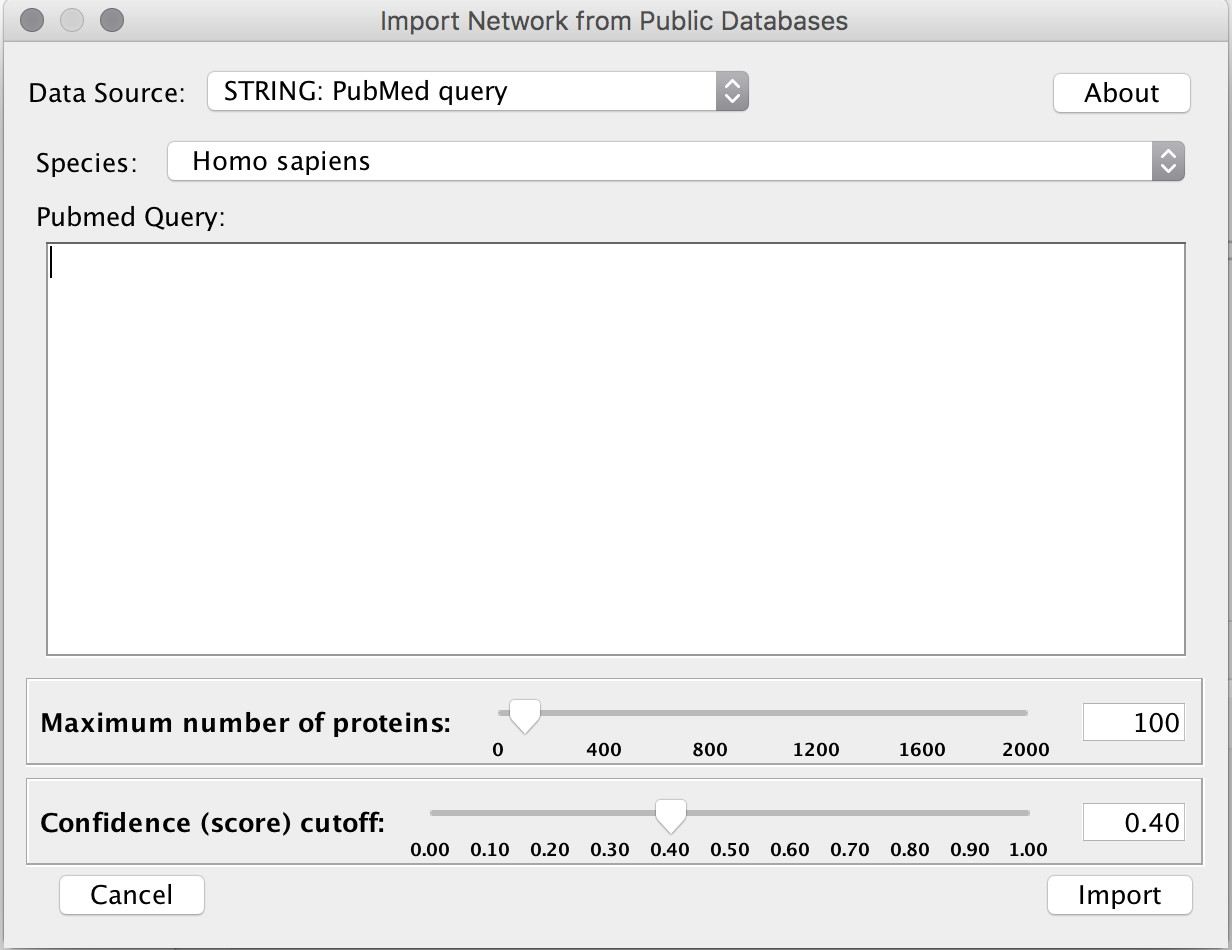Screen dimensions: 1232x950
Task: Click the Confidence score cutoff slider thumb
Action: [x=670, y=816]
